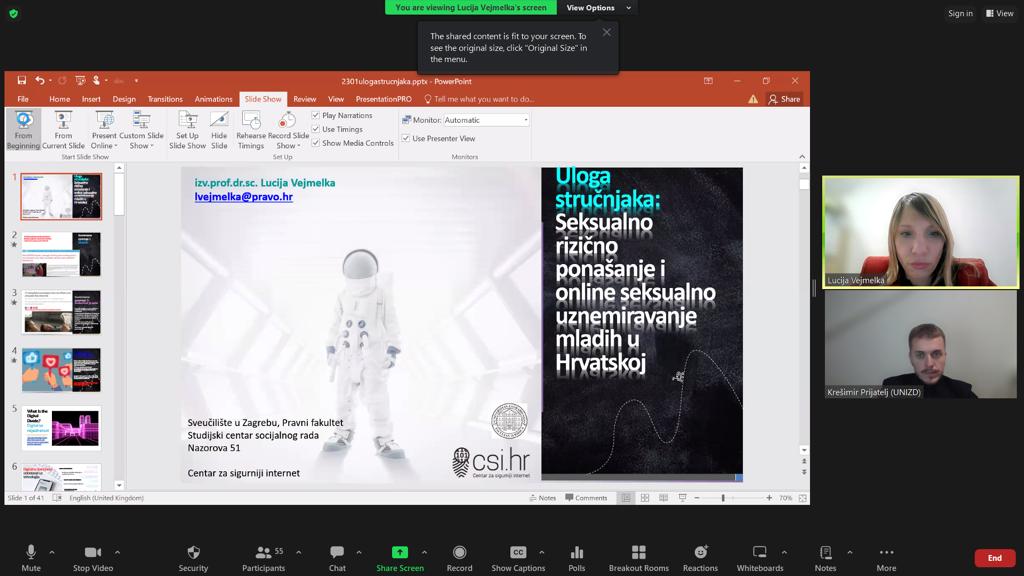Uncheck the Use Timings checkbox
Screen dimensions: 1024x576
pos(316,129)
